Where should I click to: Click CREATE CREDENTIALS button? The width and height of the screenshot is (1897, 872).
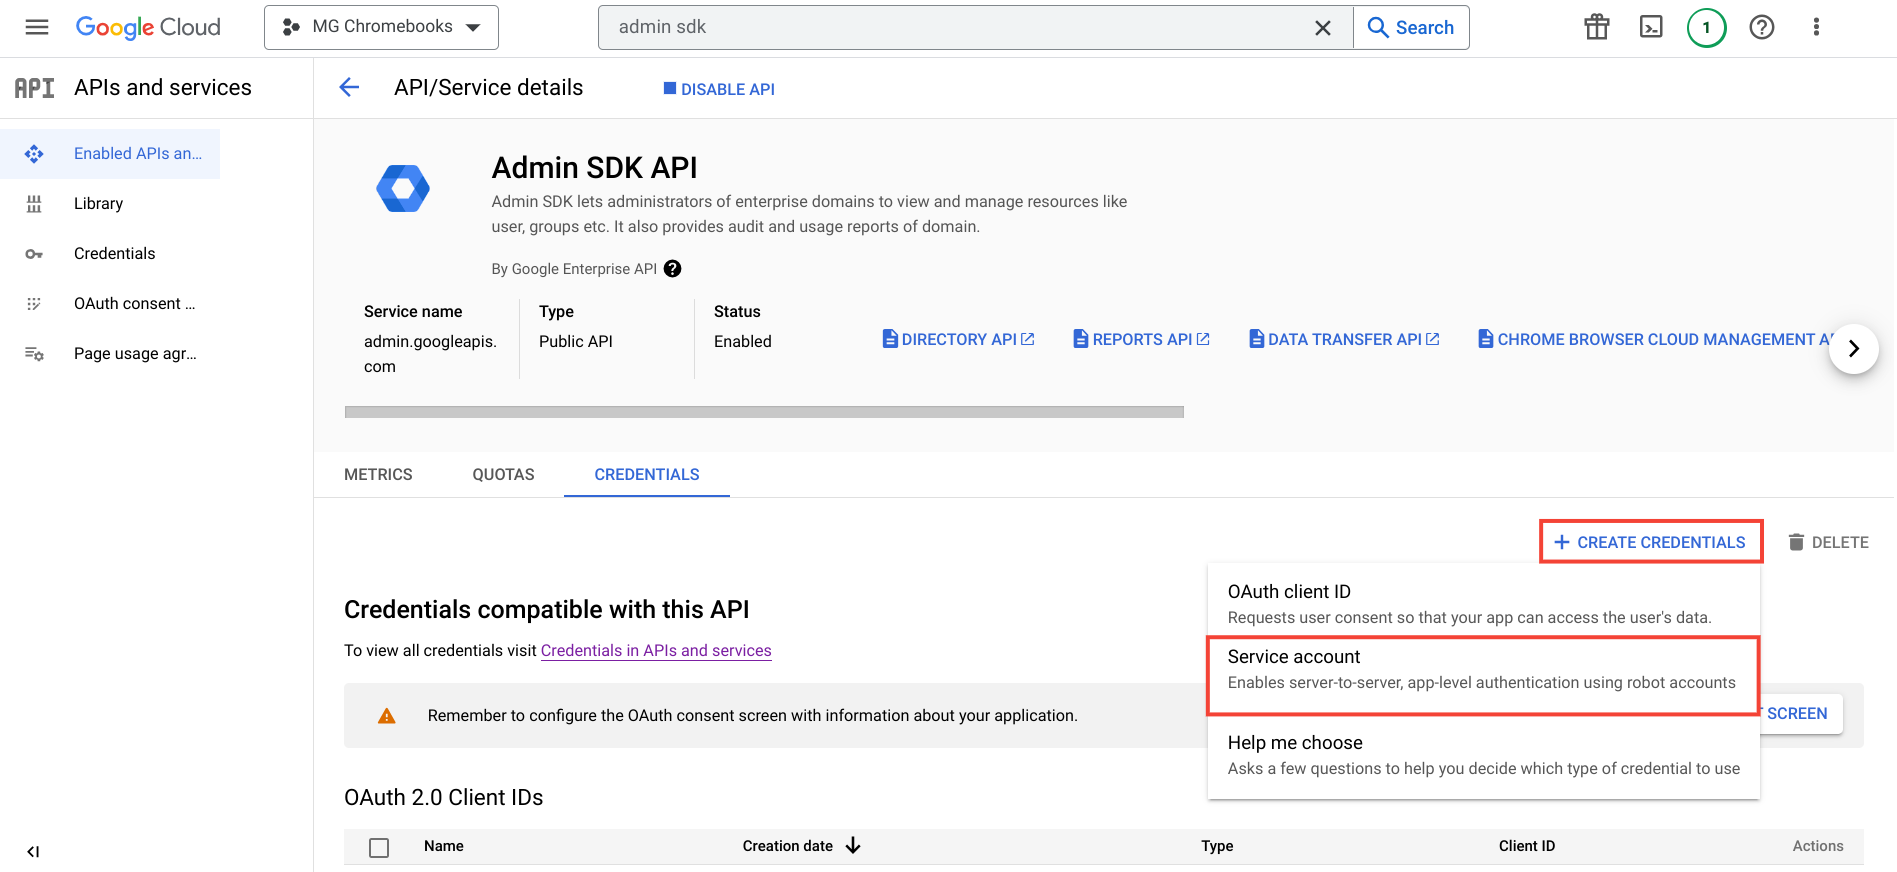pyautogui.click(x=1650, y=542)
